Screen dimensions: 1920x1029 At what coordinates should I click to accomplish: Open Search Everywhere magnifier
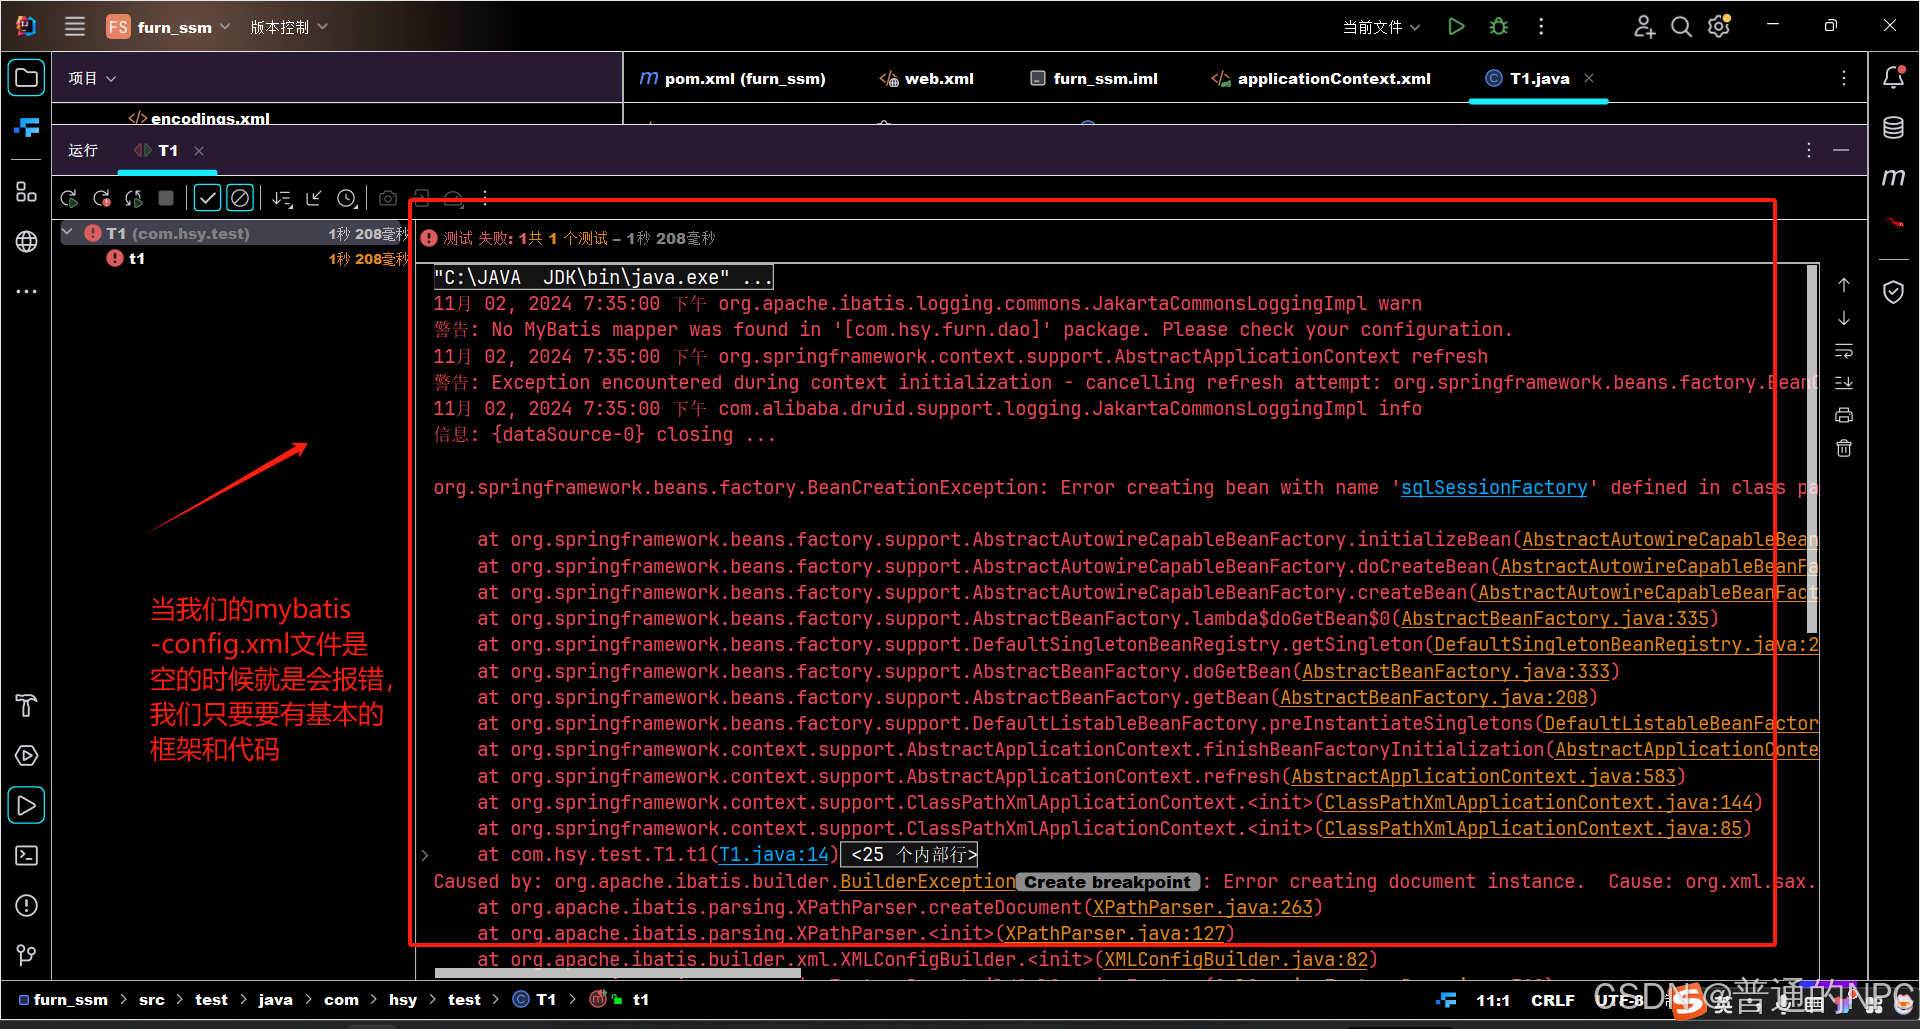1682,27
